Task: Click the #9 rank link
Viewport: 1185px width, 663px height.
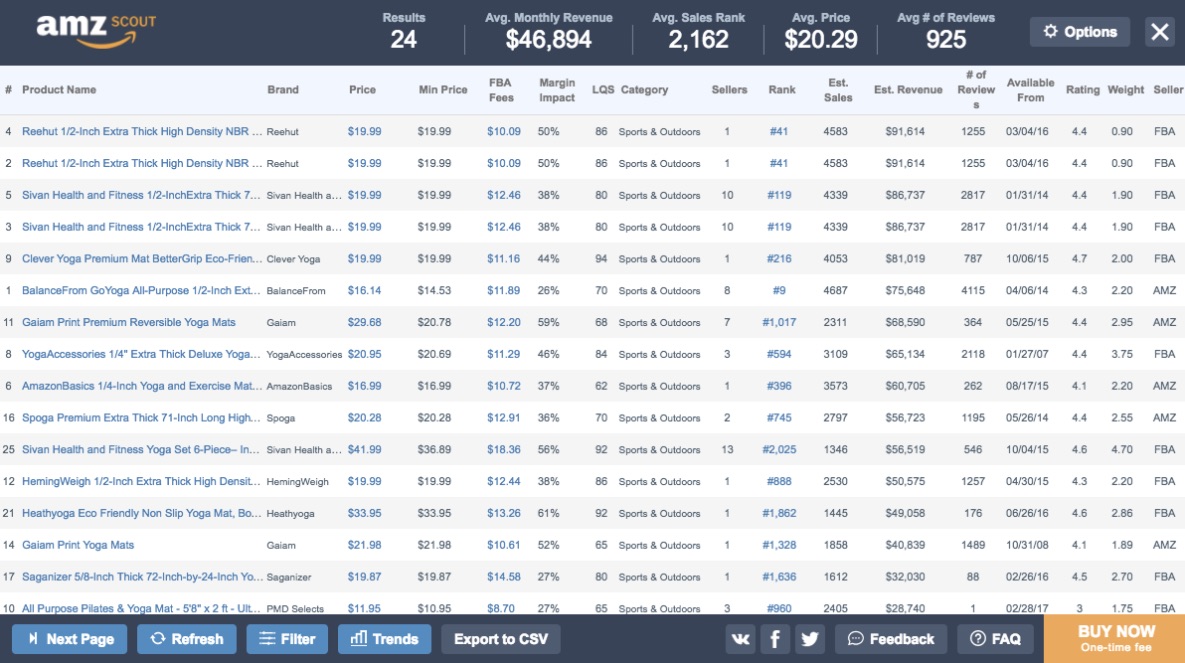Action: click(x=779, y=290)
